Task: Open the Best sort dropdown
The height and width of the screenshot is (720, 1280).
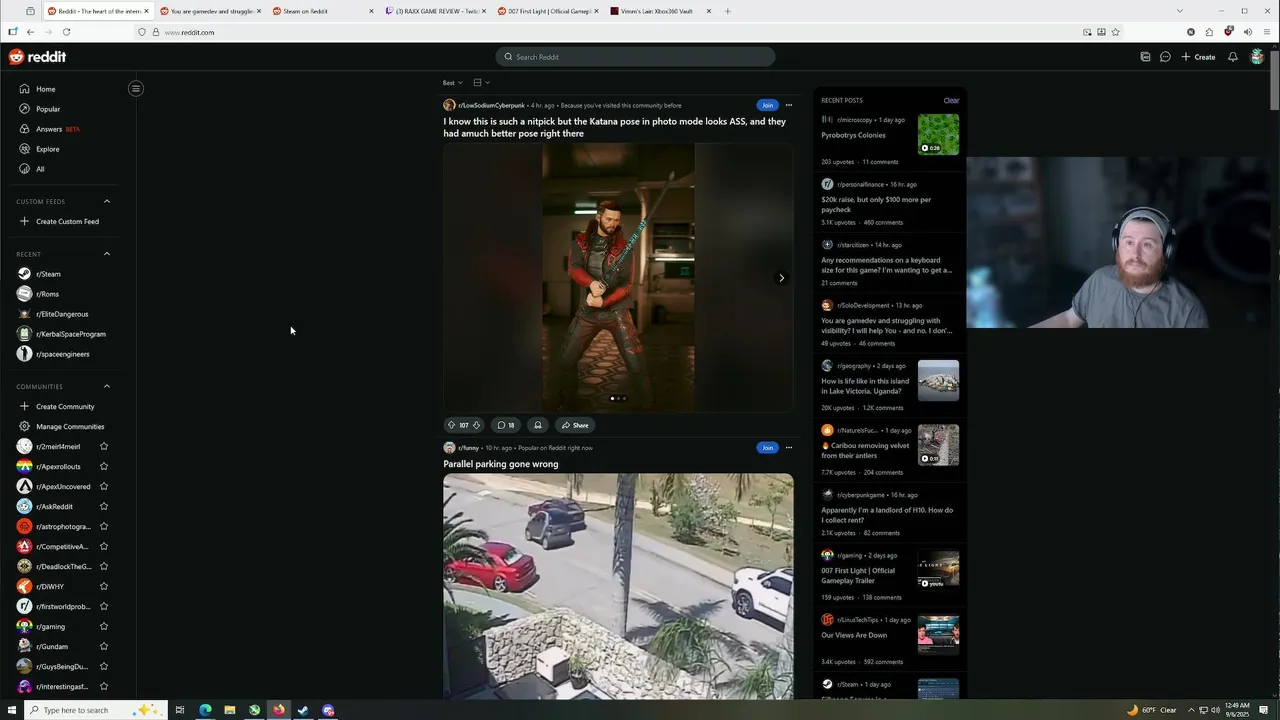Action: (453, 83)
